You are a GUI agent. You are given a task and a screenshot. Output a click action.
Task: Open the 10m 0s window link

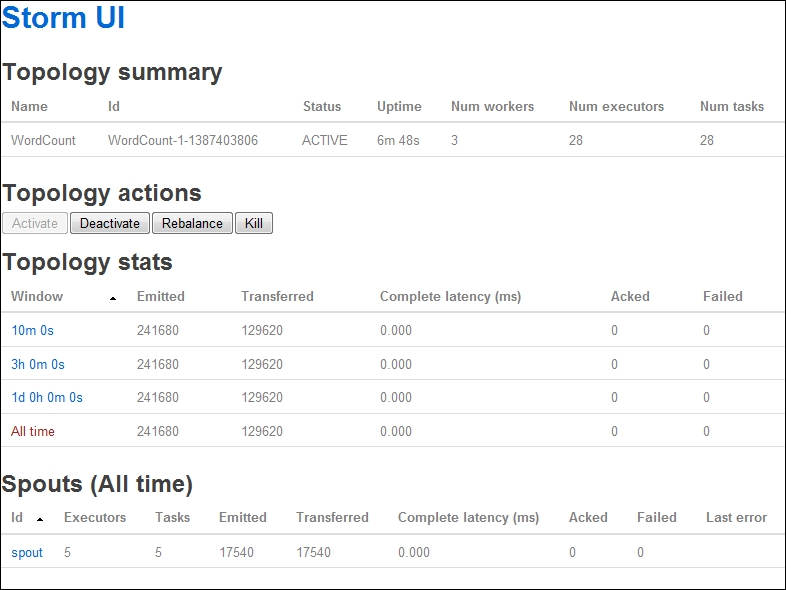pos(33,330)
